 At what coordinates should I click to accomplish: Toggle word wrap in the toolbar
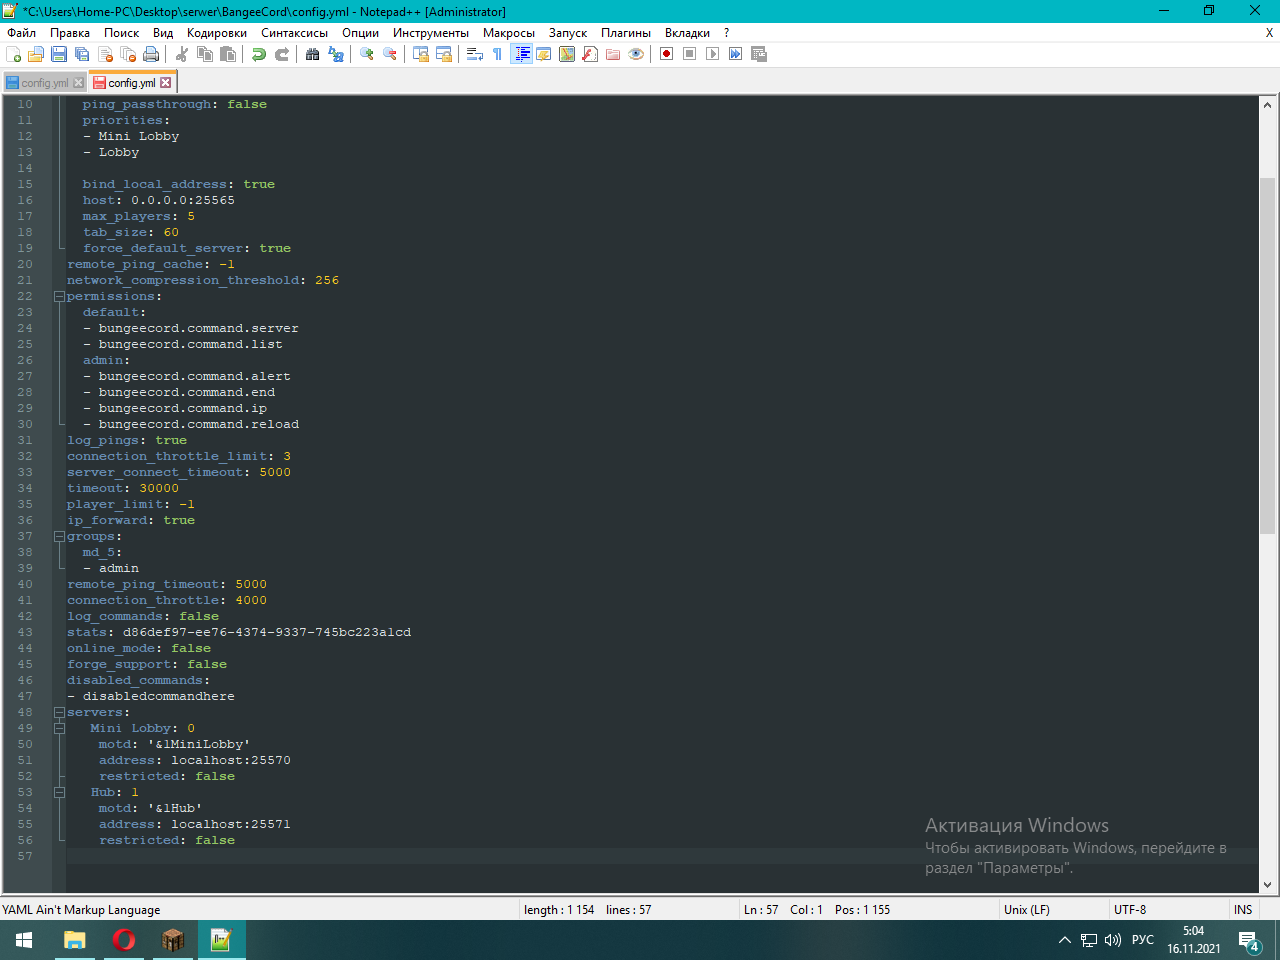point(474,54)
